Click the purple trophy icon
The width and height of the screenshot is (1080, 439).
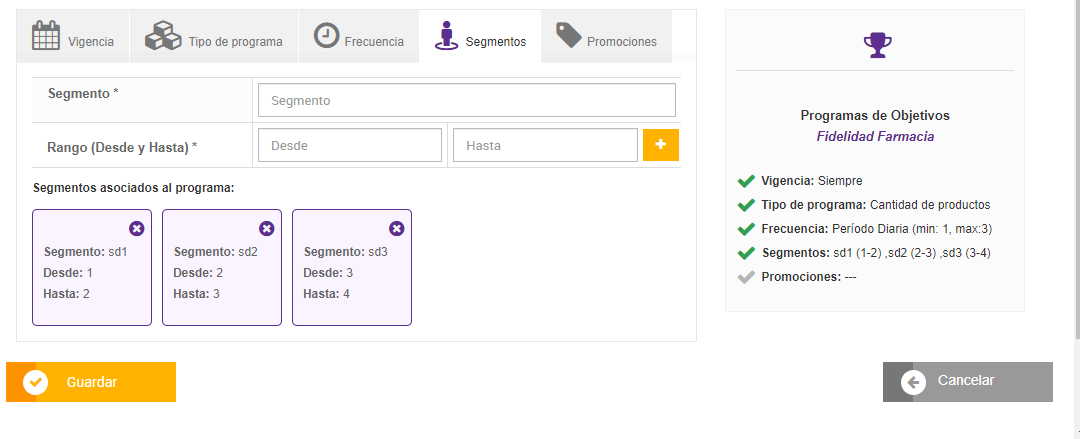[876, 43]
